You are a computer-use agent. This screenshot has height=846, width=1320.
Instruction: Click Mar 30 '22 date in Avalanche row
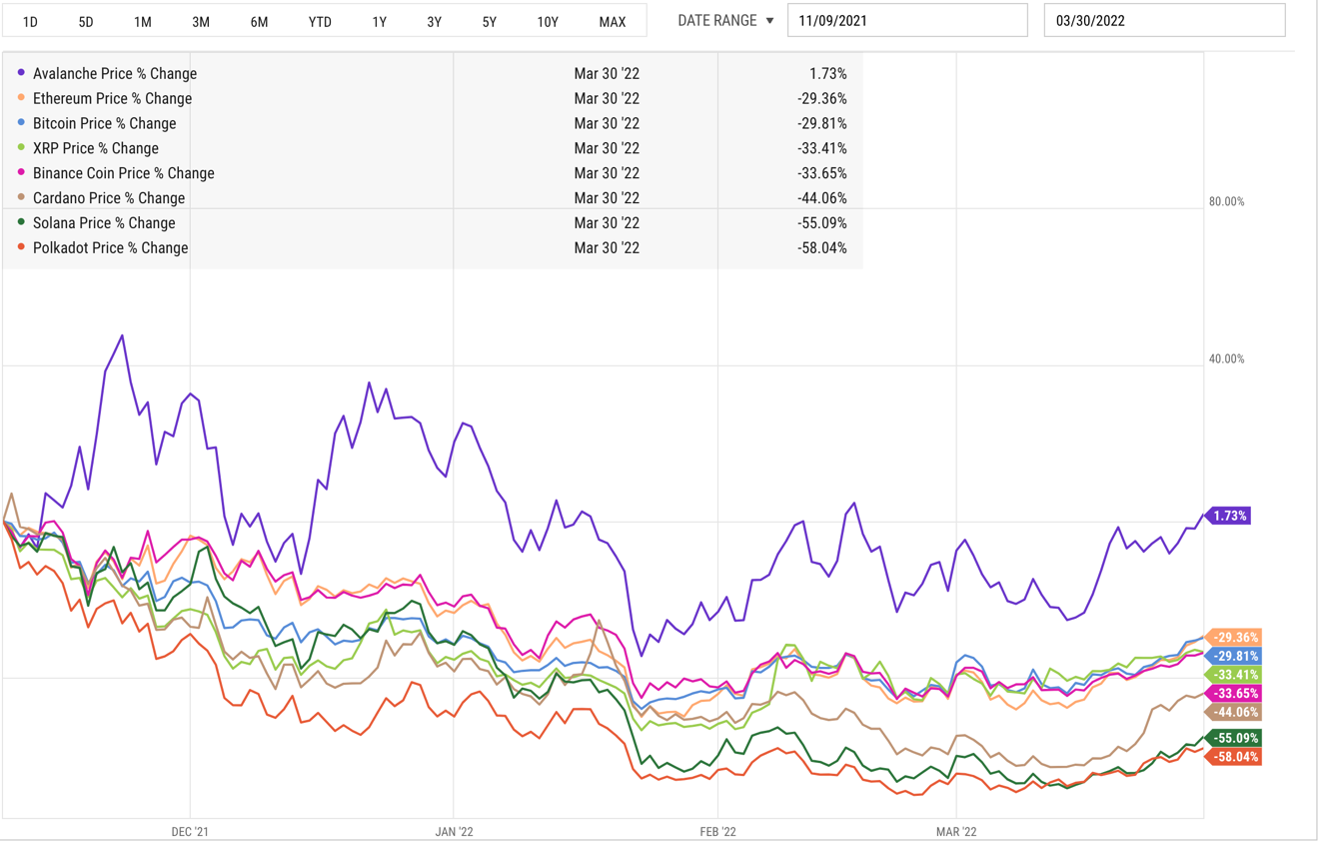pyautogui.click(x=606, y=74)
